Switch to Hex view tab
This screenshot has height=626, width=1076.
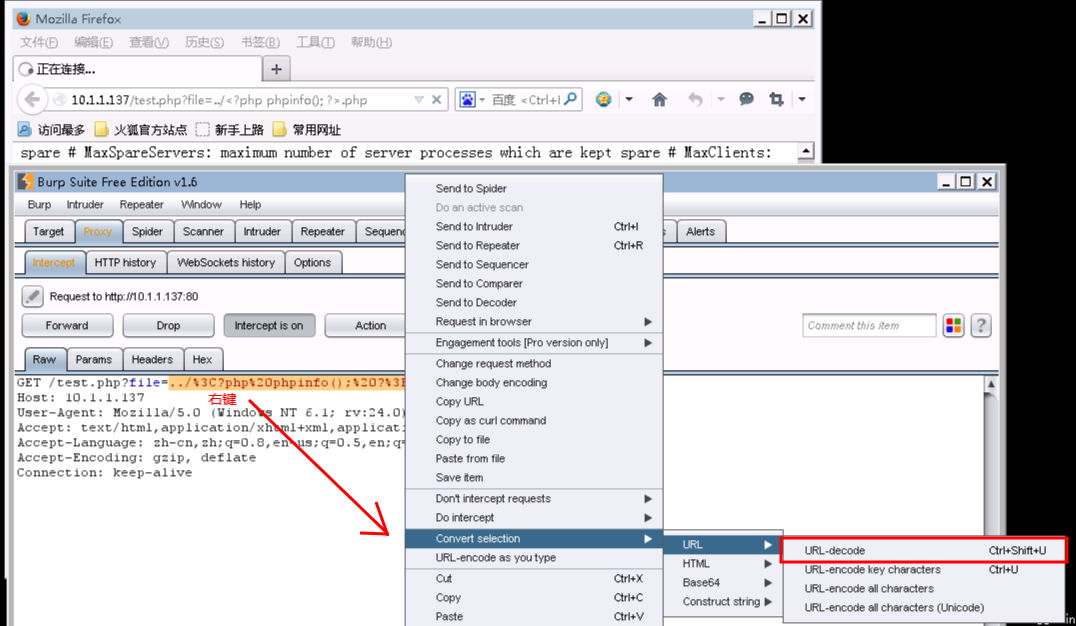pyautogui.click(x=202, y=359)
